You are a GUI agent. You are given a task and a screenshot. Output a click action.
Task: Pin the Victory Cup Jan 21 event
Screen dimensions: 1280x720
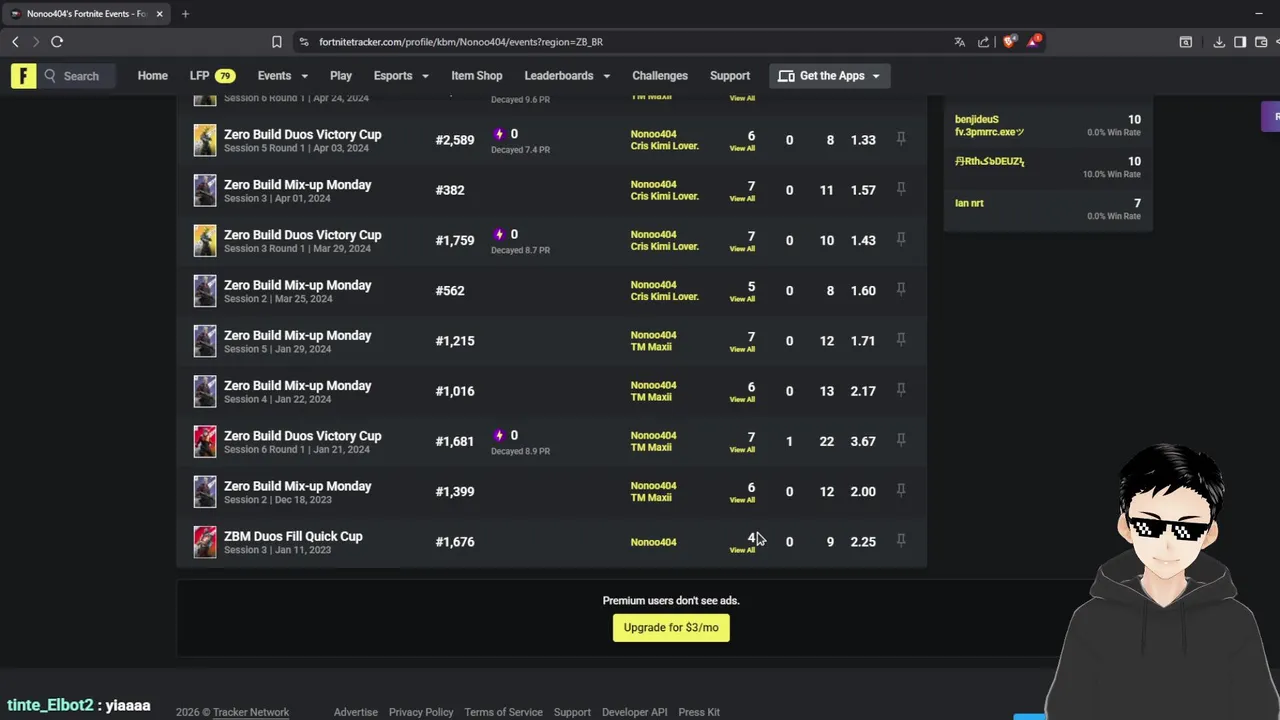point(901,440)
